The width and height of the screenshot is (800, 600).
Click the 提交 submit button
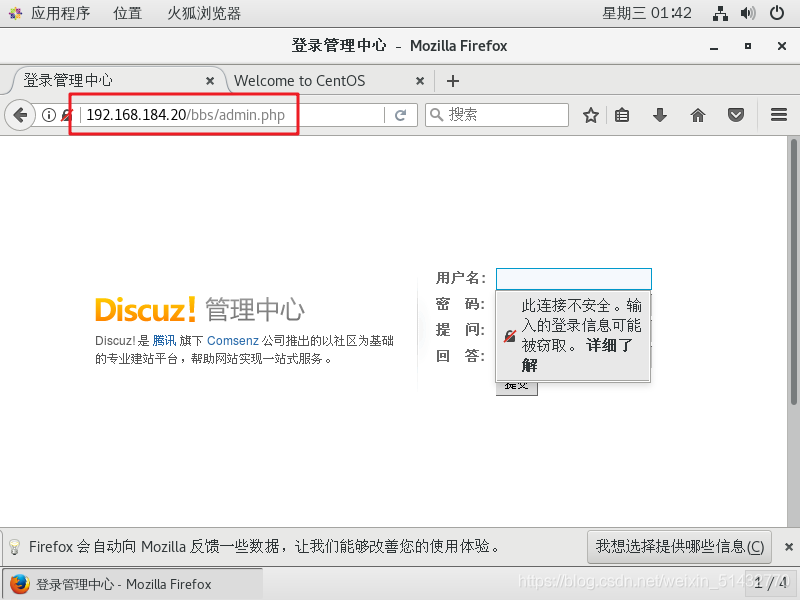[516, 388]
